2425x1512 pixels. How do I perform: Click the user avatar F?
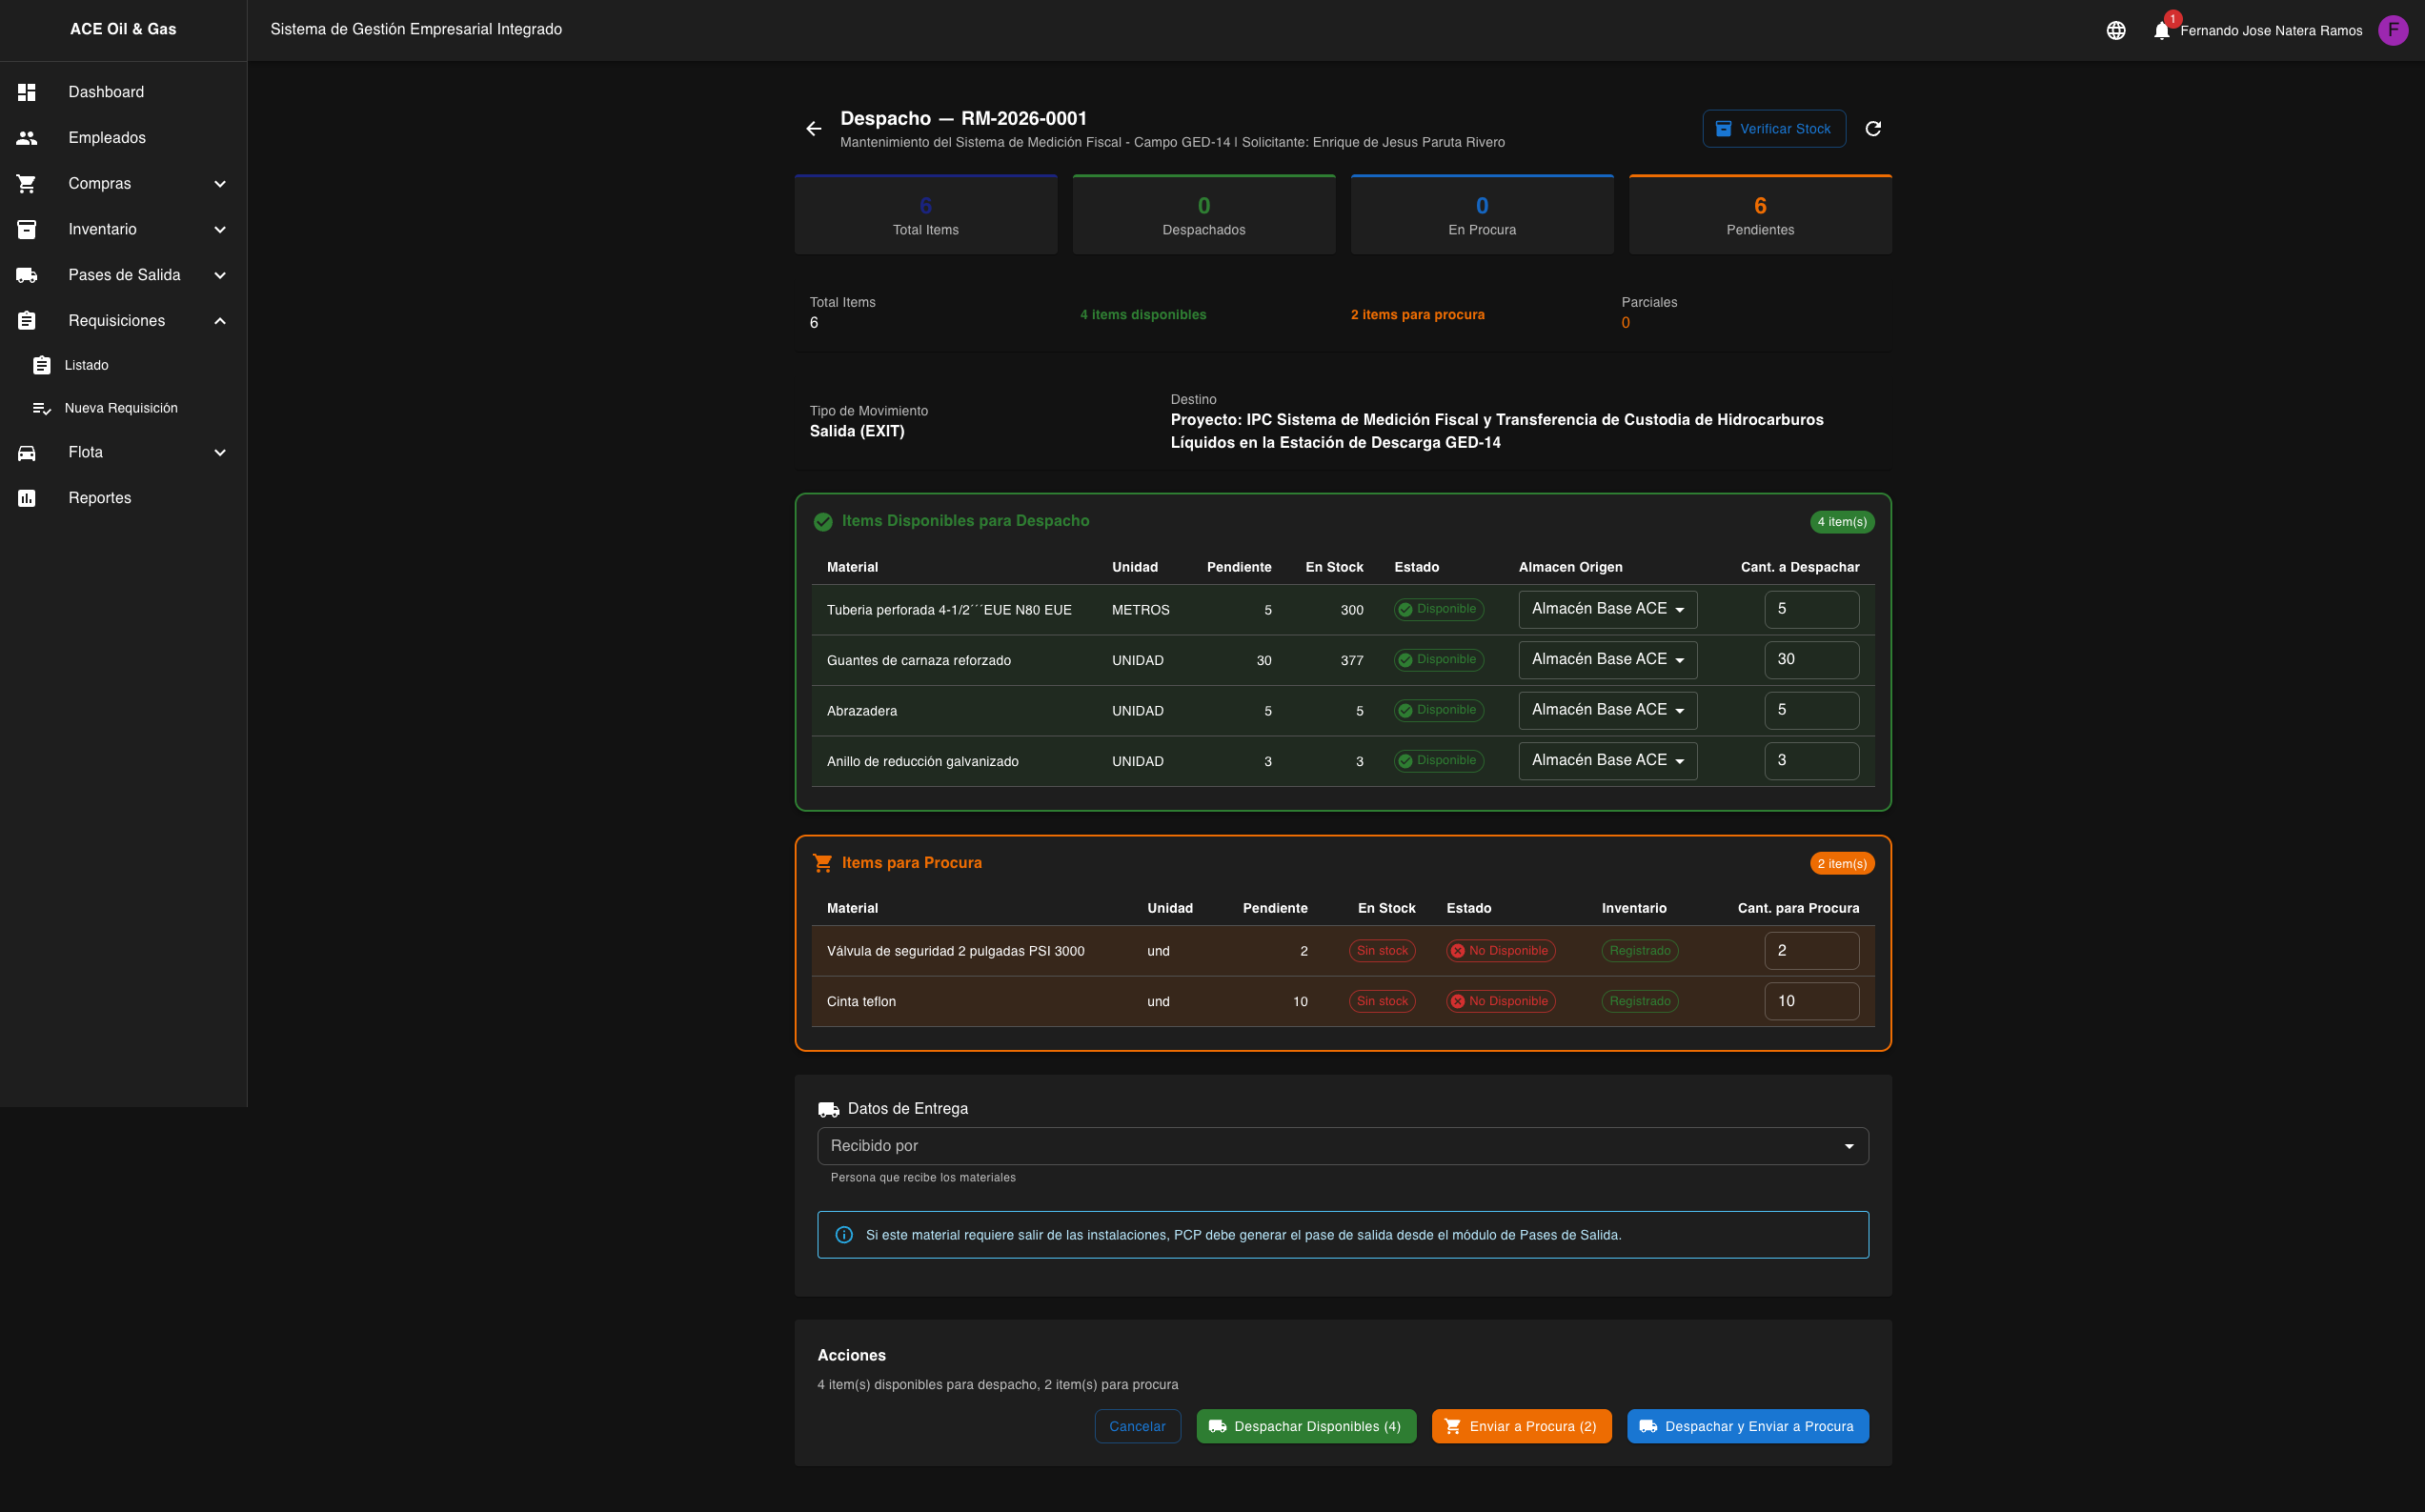(2392, 30)
